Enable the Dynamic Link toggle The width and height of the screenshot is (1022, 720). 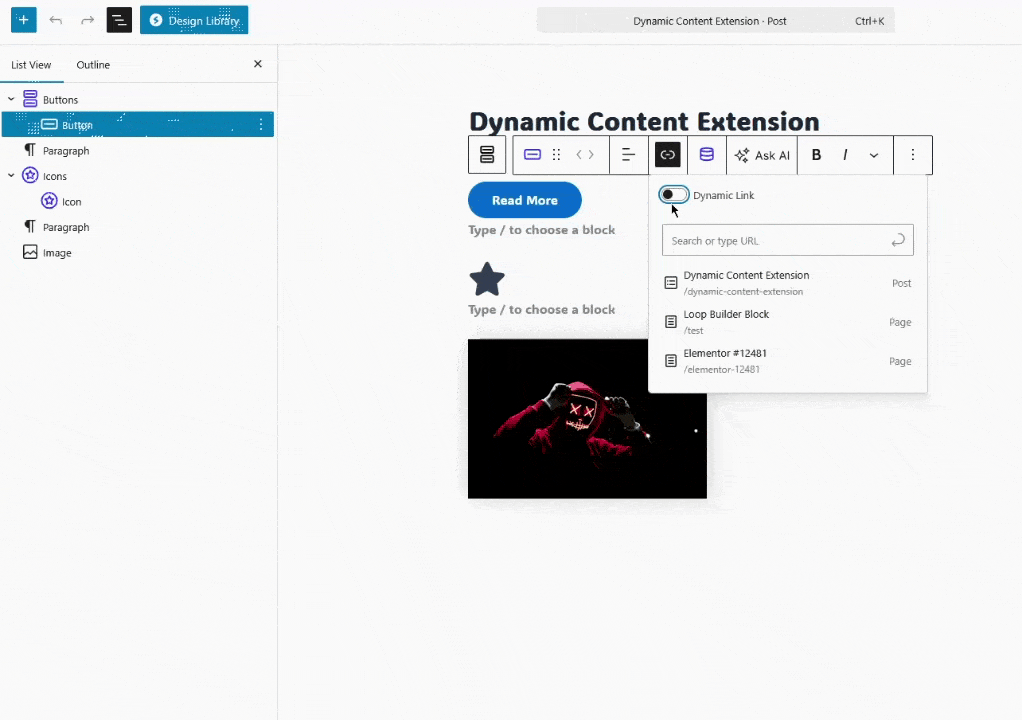pyautogui.click(x=674, y=195)
